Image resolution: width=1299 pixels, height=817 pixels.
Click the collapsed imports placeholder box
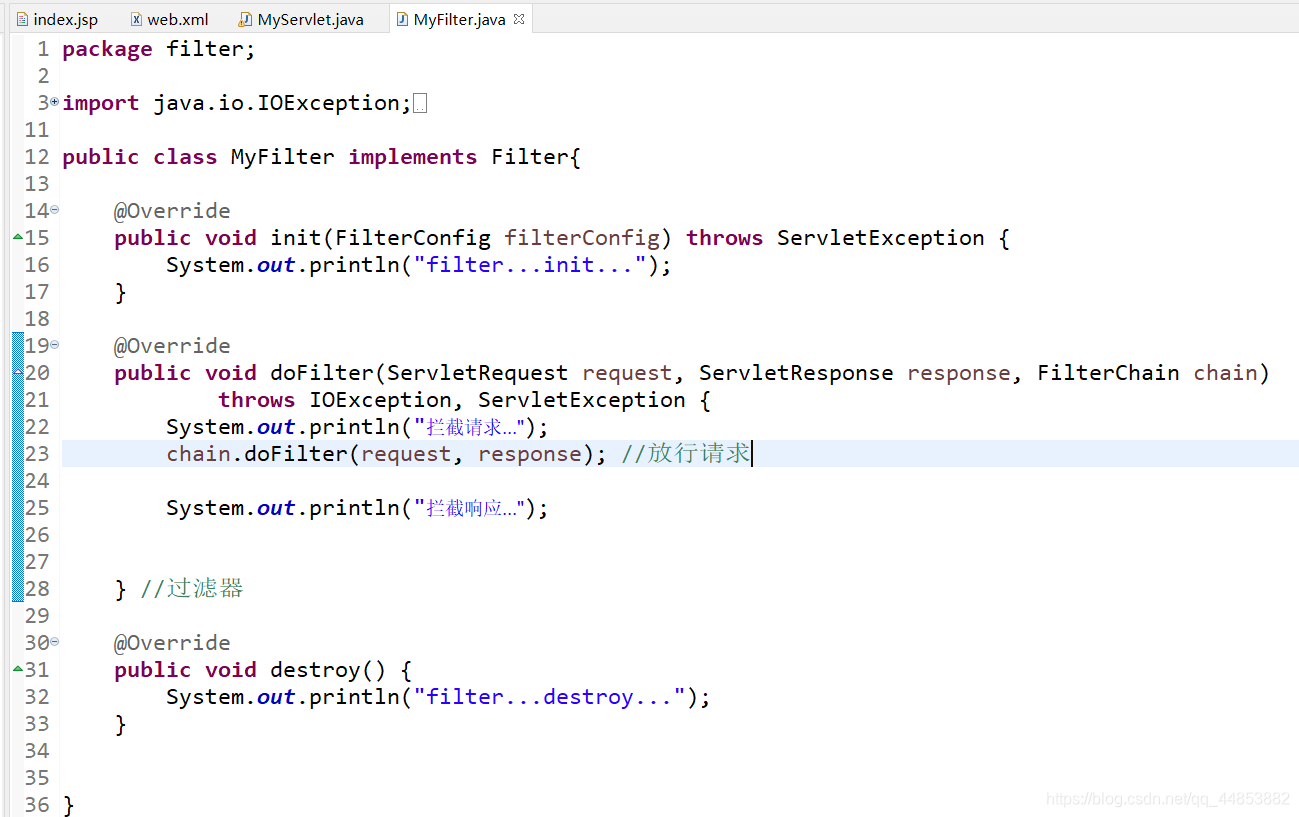pyautogui.click(x=420, y=103)
